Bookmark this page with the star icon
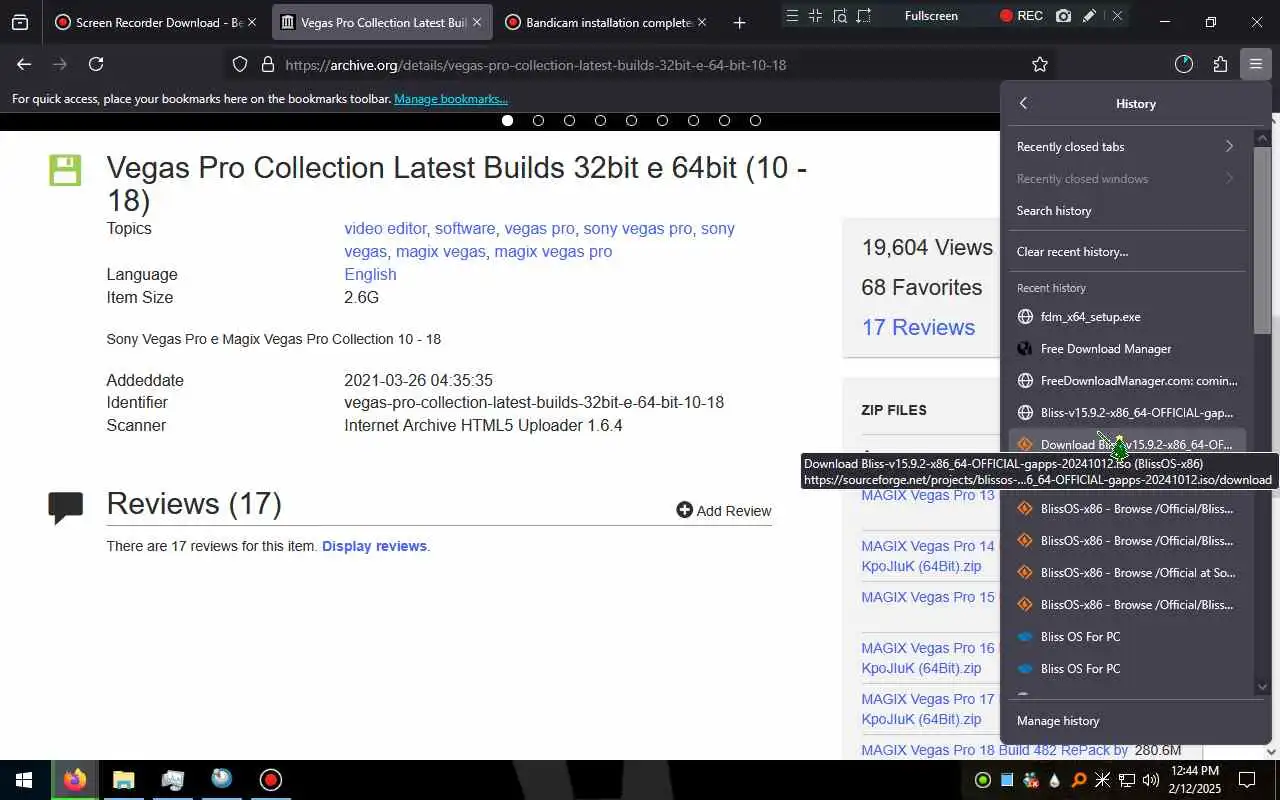This screenshot has height=800, width=1280. click(1040, 64)
